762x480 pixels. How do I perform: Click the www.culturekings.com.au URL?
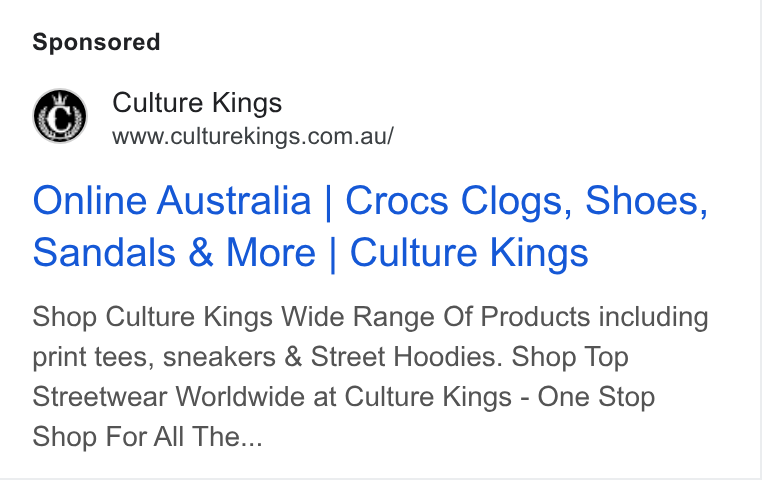pos(253,137)
